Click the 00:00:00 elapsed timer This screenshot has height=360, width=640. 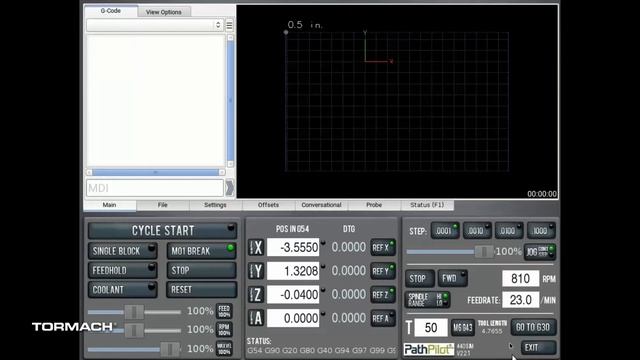pos(542,194)
